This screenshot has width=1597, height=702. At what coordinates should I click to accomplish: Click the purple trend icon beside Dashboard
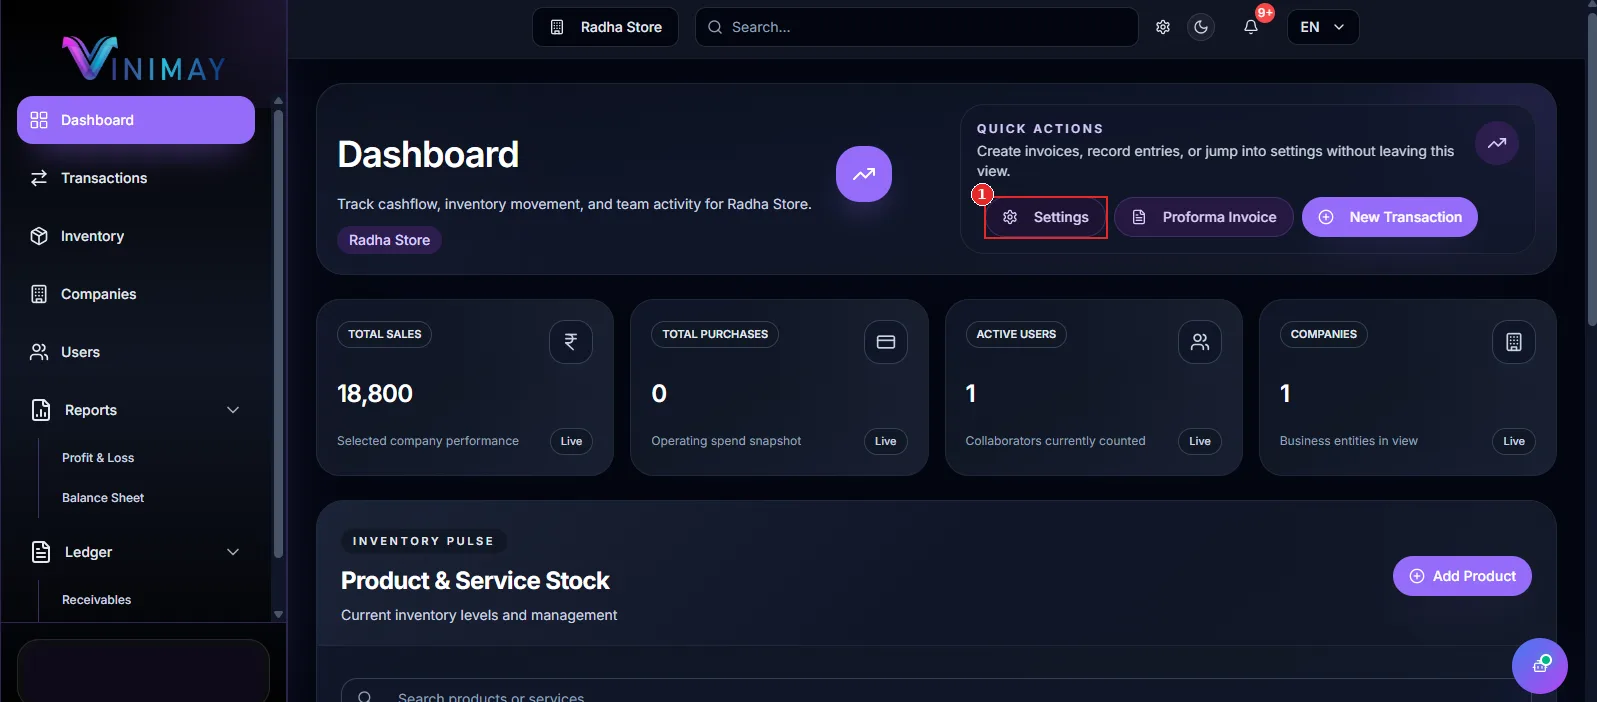pos(864,174)
